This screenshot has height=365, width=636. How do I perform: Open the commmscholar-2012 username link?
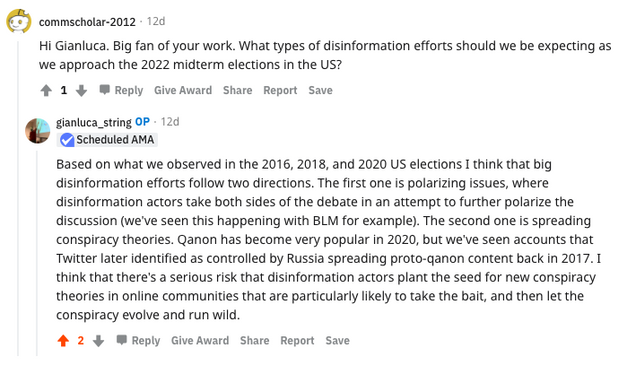87,21
